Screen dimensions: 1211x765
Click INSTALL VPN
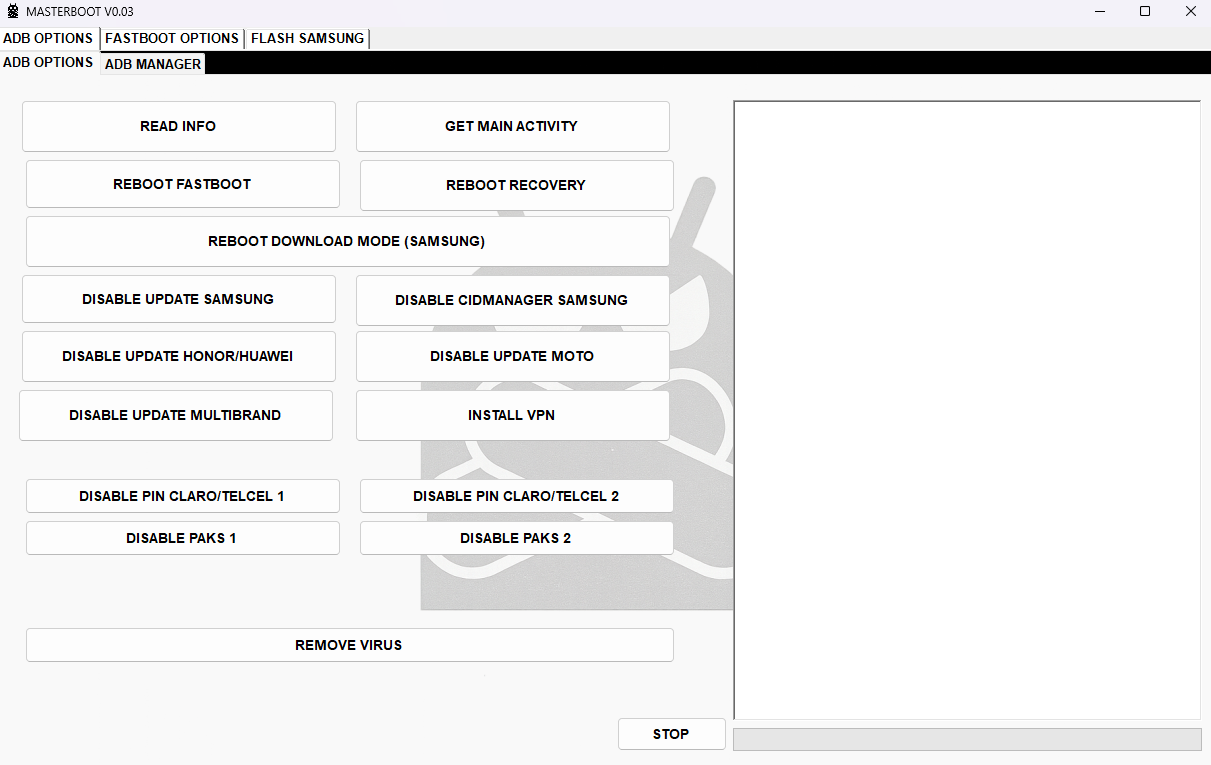pyautogui.click(x=512, y=415)
